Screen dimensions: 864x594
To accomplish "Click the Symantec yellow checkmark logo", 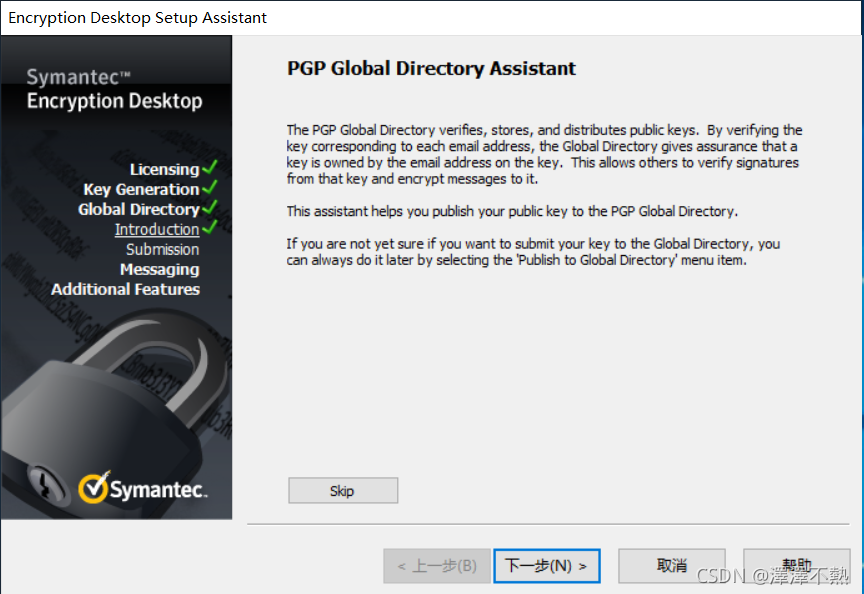I will [94, 487].
